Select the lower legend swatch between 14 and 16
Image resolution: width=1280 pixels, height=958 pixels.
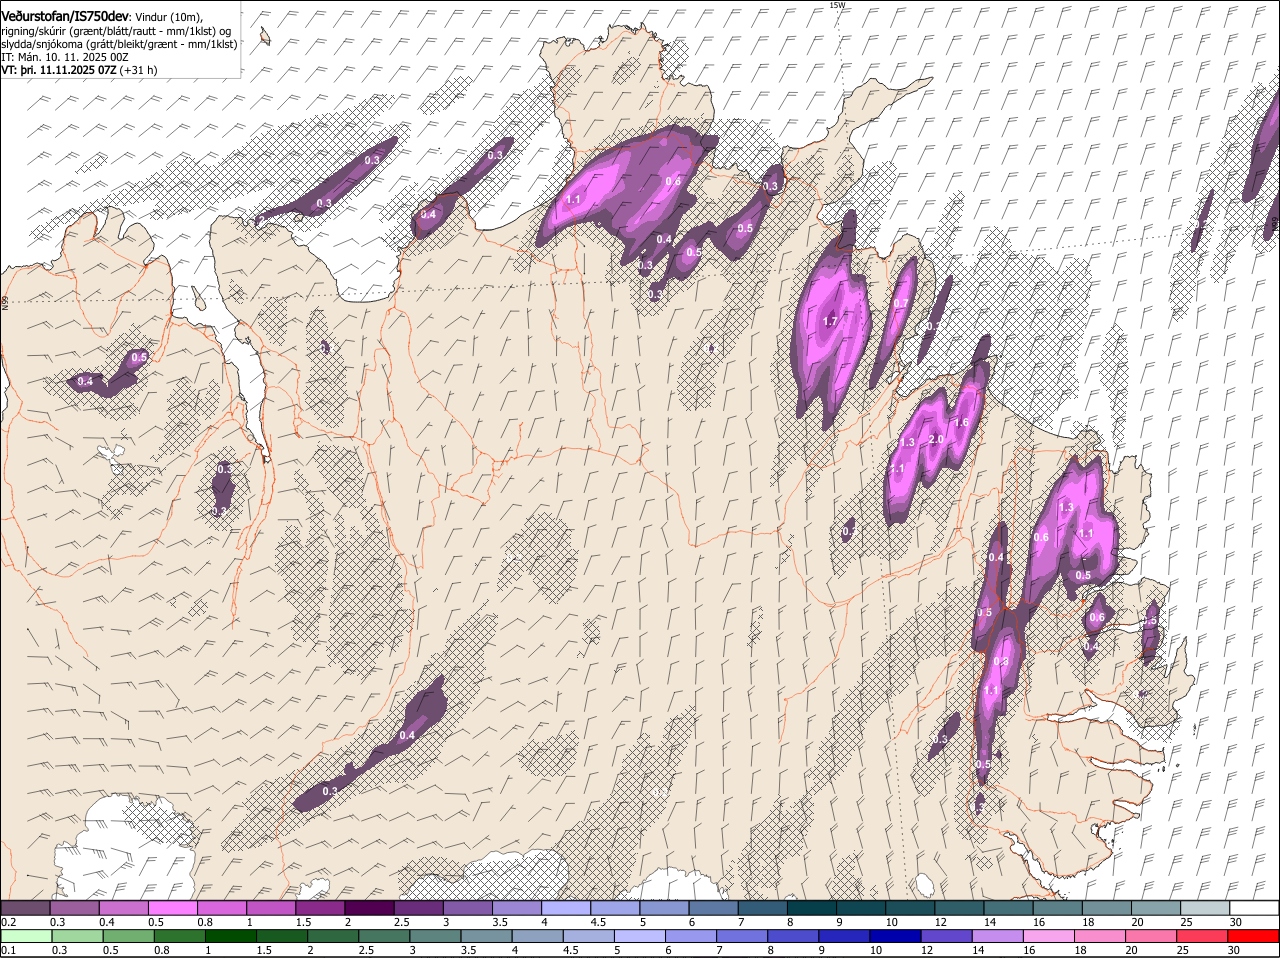click(x=1000, y=935)
